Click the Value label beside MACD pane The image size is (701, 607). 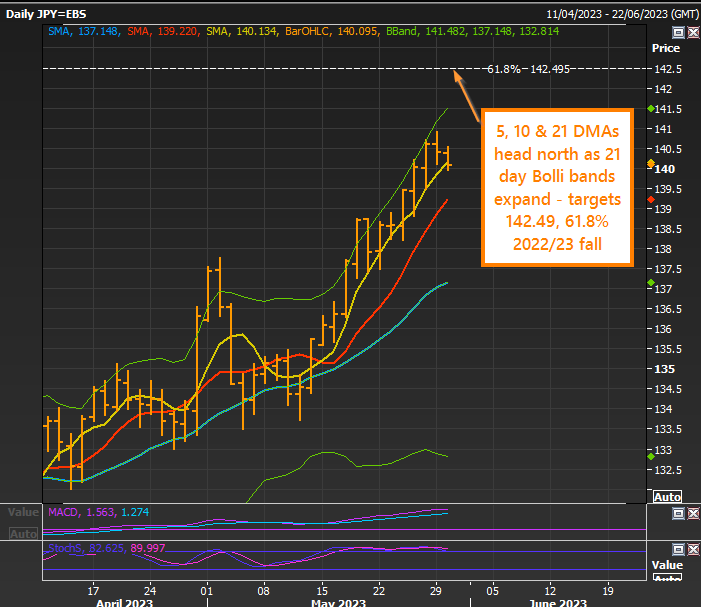pos(23,512)
